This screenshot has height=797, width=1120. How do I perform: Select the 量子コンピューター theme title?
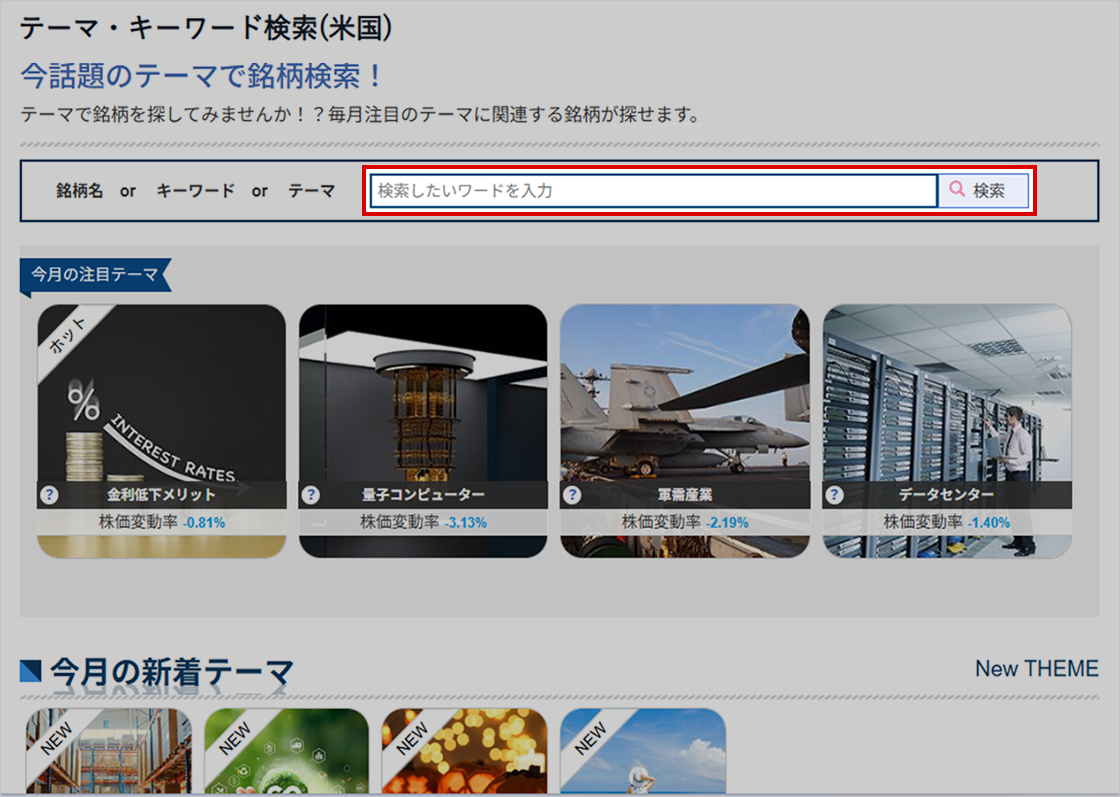point(423,495)
